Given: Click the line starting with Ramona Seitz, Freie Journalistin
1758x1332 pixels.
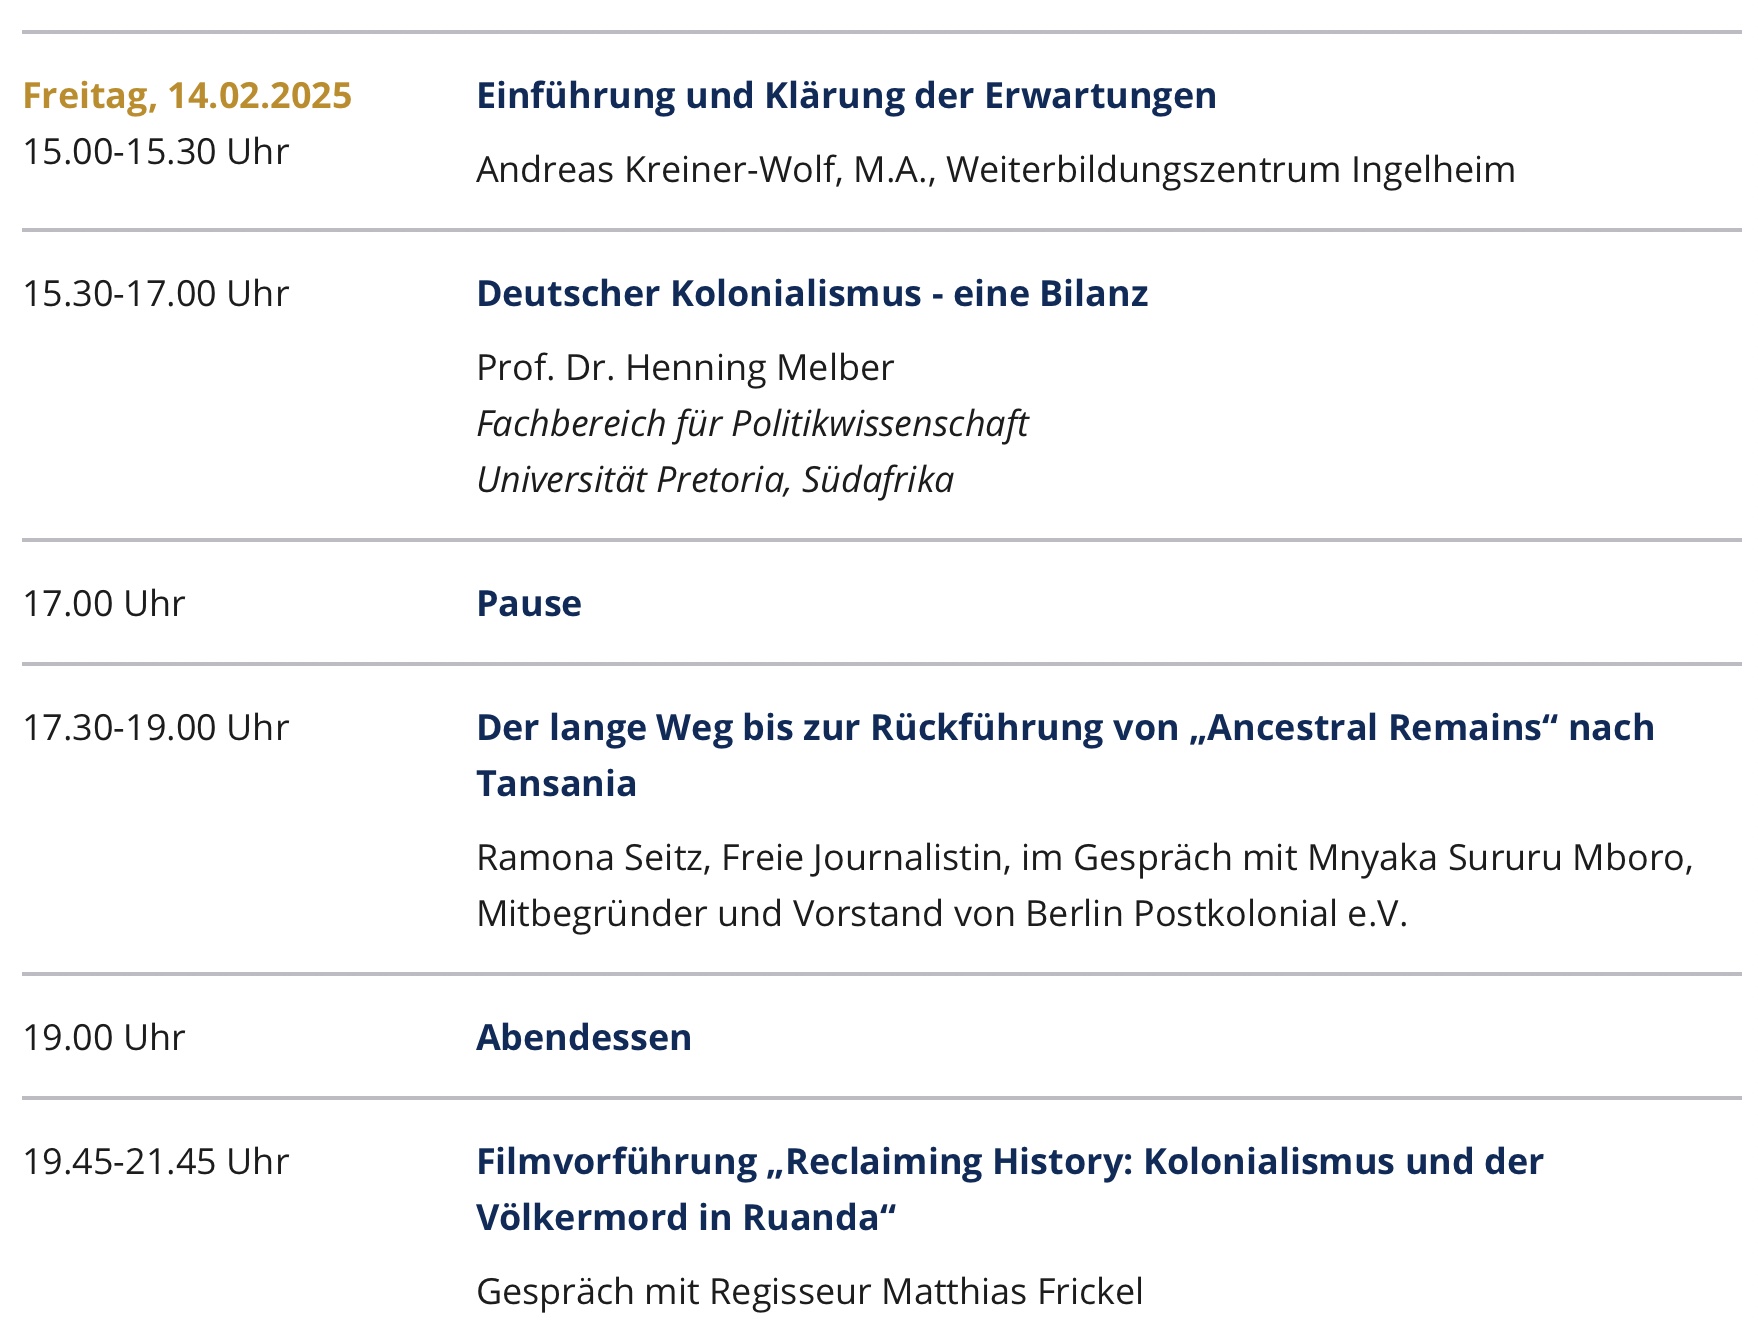Looking at the screenshot, I should pos(1084,858).
